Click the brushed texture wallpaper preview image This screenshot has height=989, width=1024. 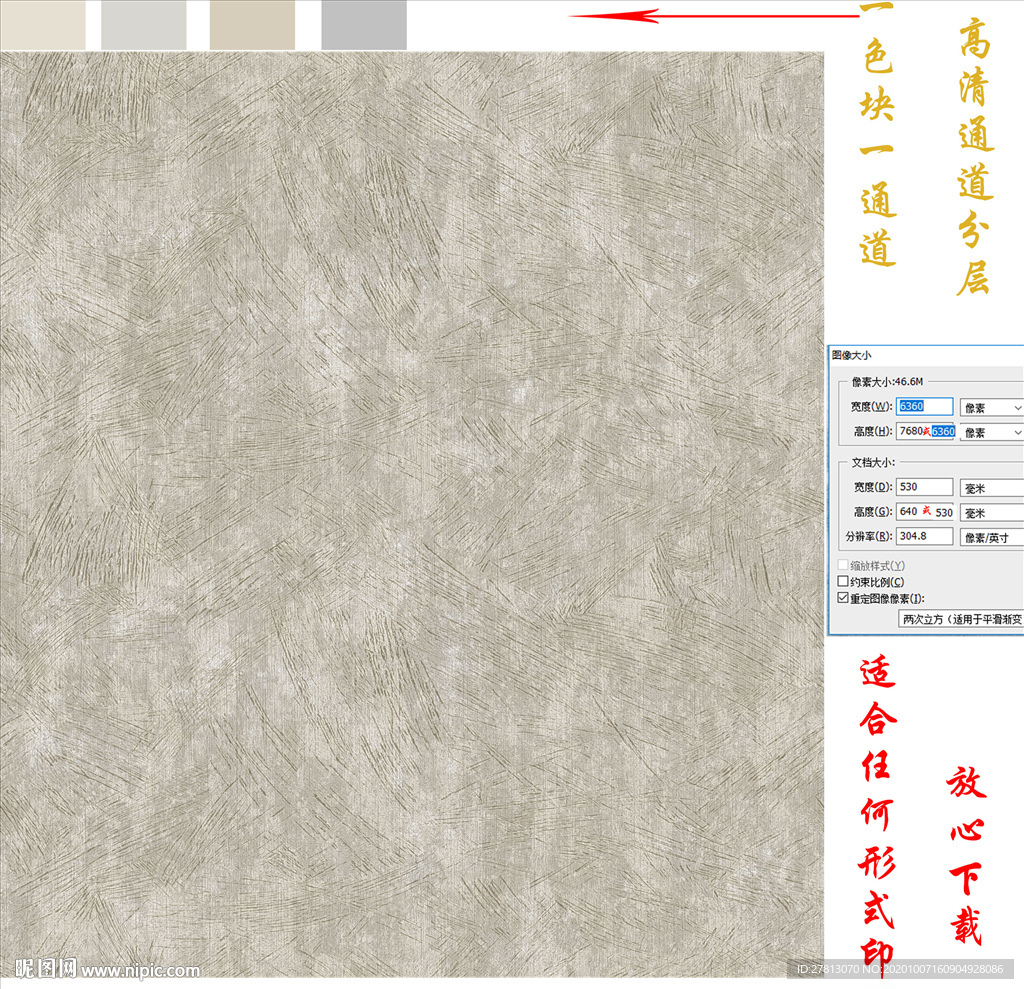click(x=412, y=515)
